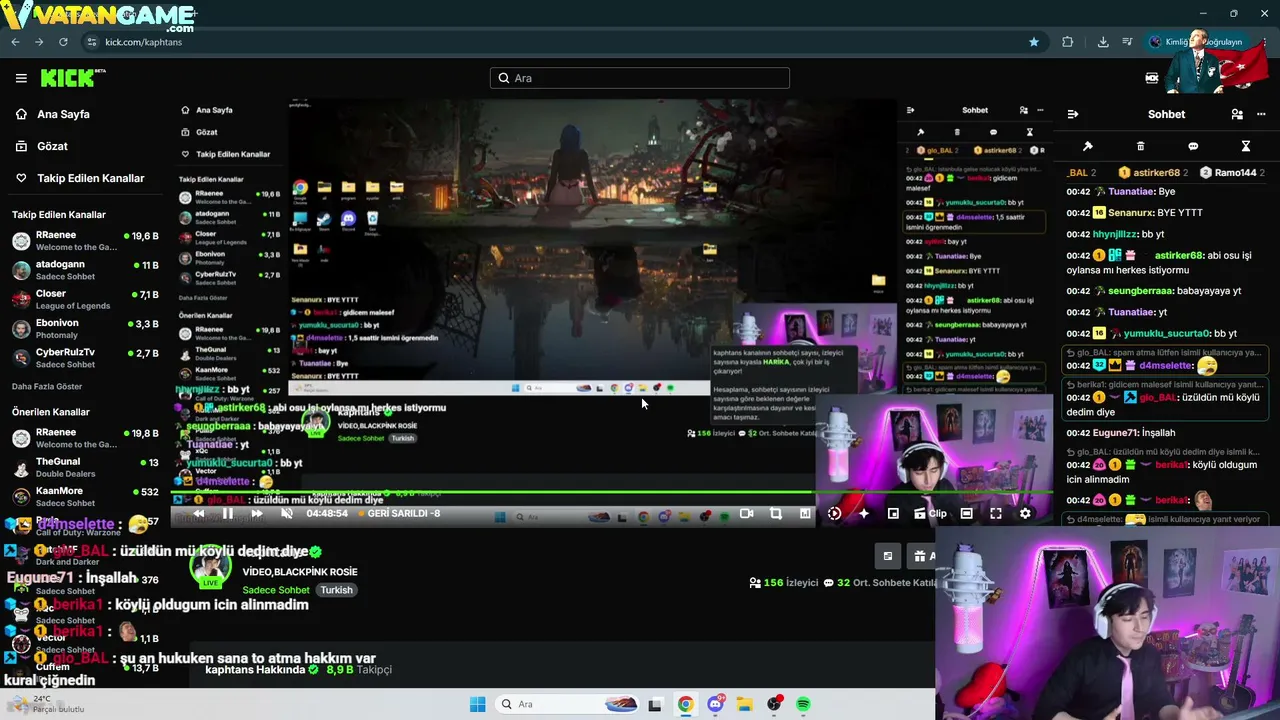Open Chrome from the taskbar
1280x720 pixels.
tap(685, 704)
